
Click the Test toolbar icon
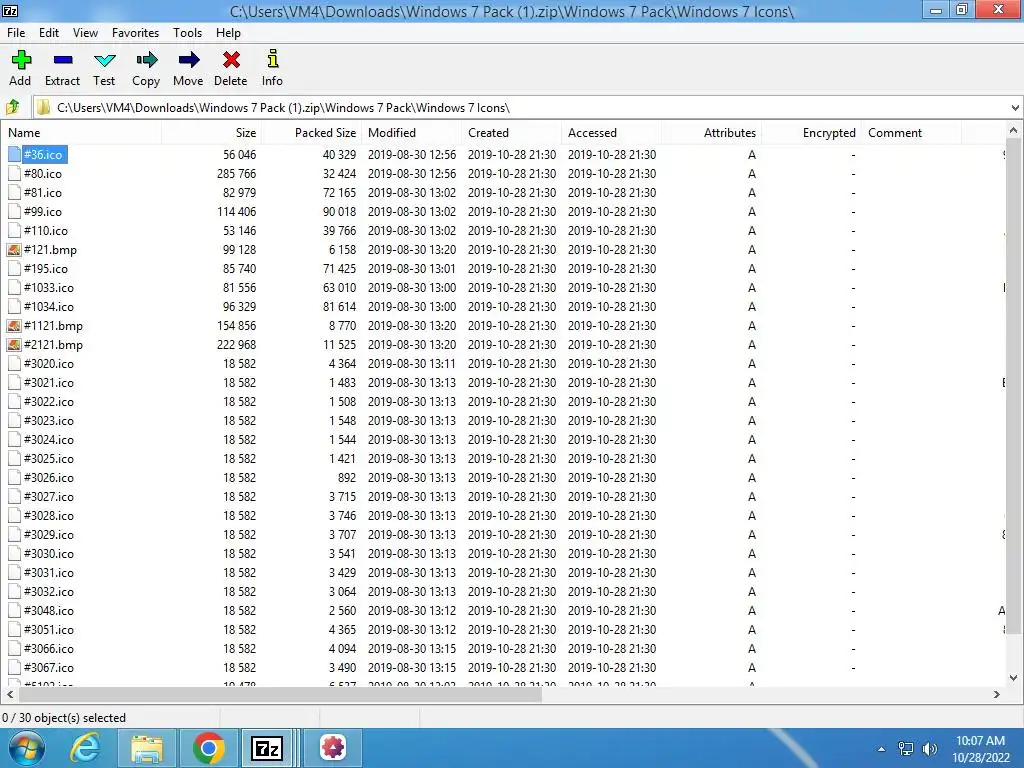pos(104,61)
